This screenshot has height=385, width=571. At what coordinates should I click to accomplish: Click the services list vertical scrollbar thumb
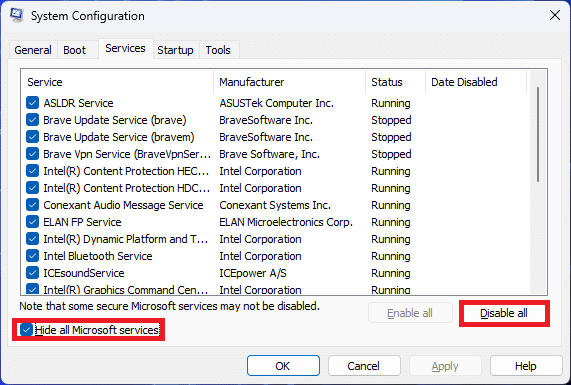[538, 134]
